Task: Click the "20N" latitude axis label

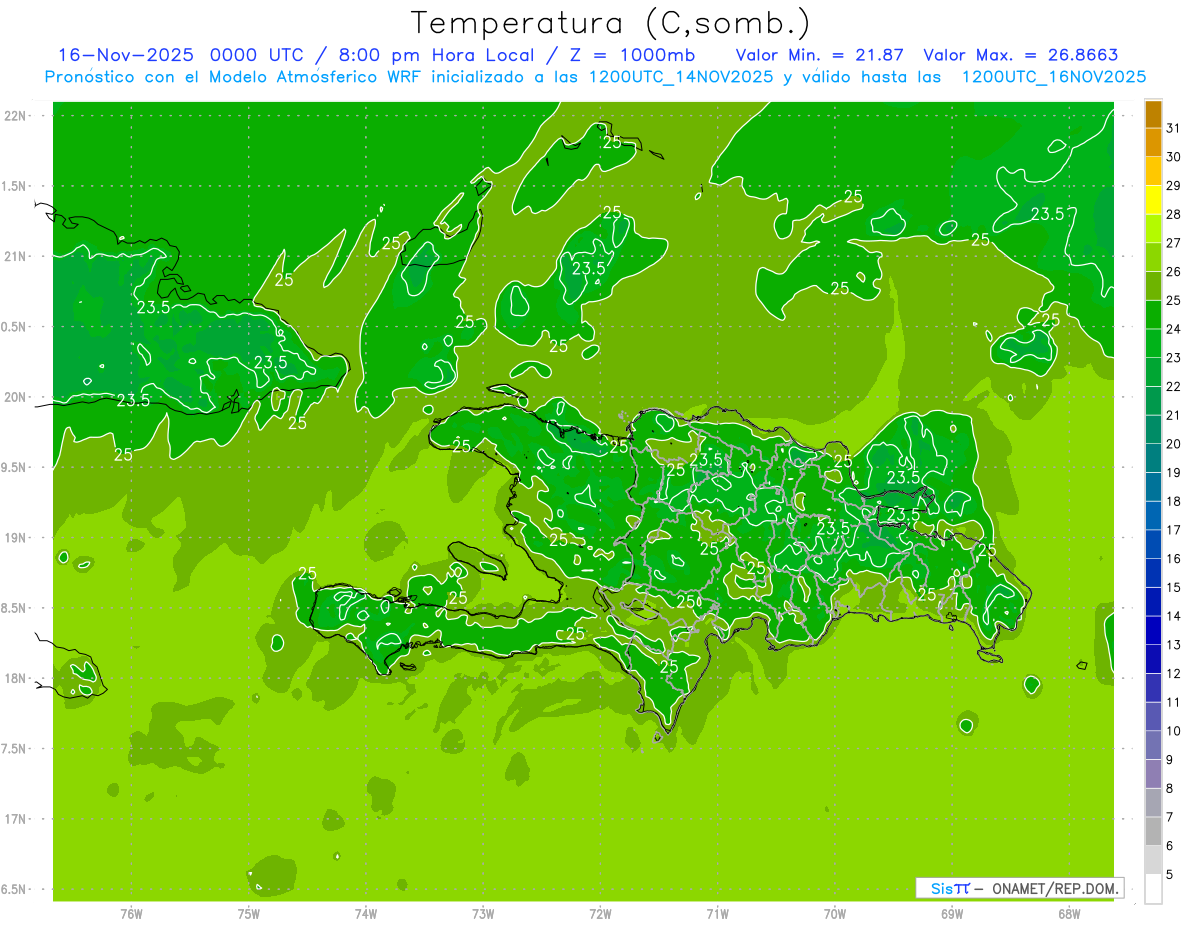Action: (16, 397)
